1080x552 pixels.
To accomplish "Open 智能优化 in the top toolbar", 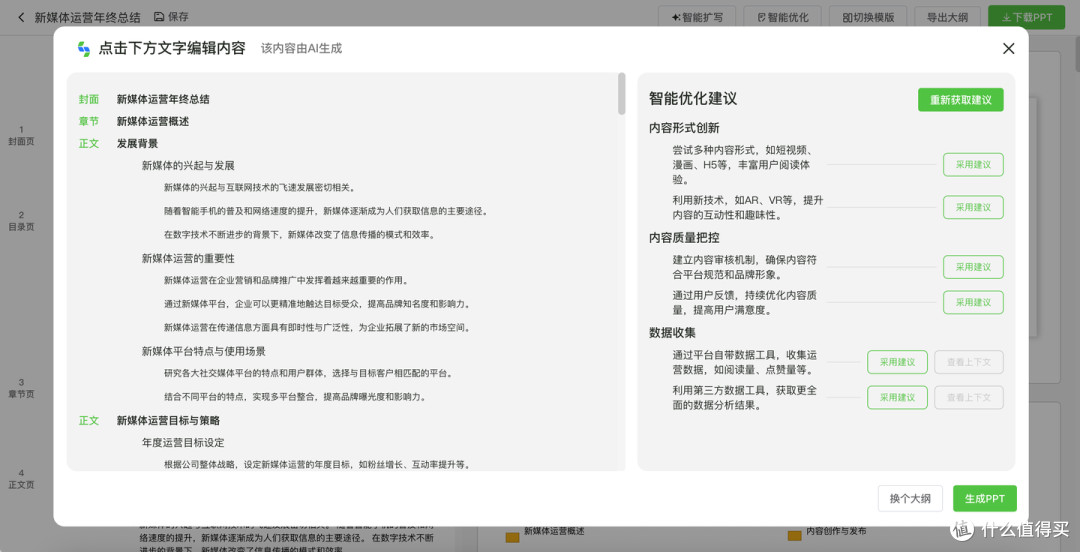I will coord(782,17).
